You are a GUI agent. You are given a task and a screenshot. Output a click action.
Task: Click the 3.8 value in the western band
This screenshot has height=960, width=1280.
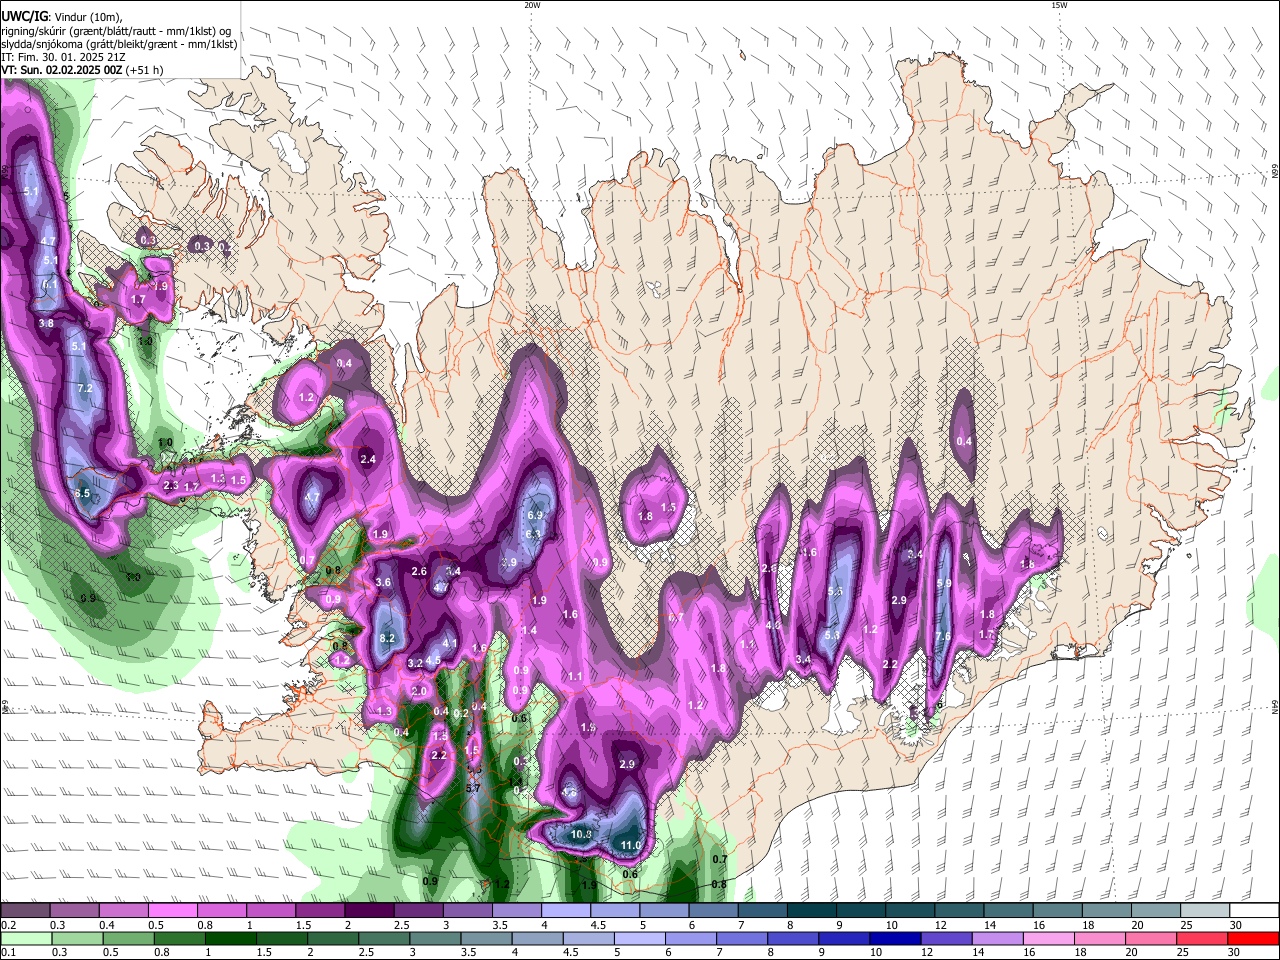pos(46,323)
